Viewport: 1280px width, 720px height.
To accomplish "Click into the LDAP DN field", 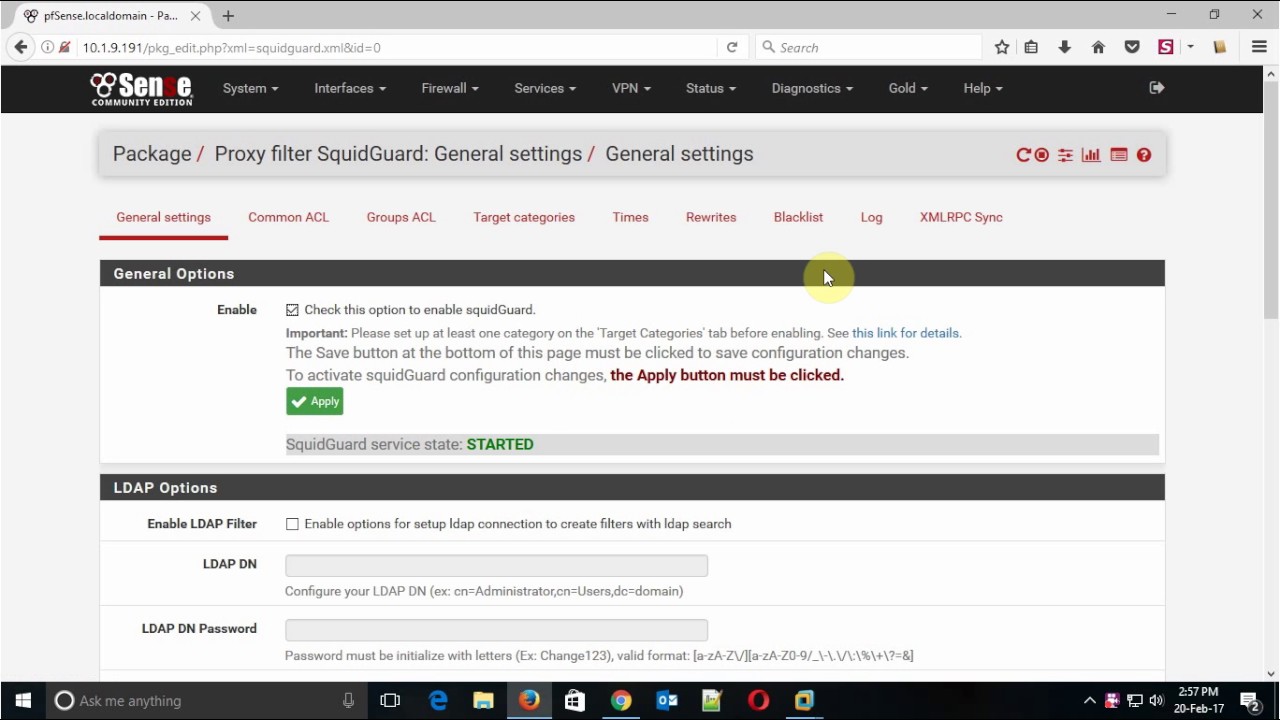I will [496, 565].
